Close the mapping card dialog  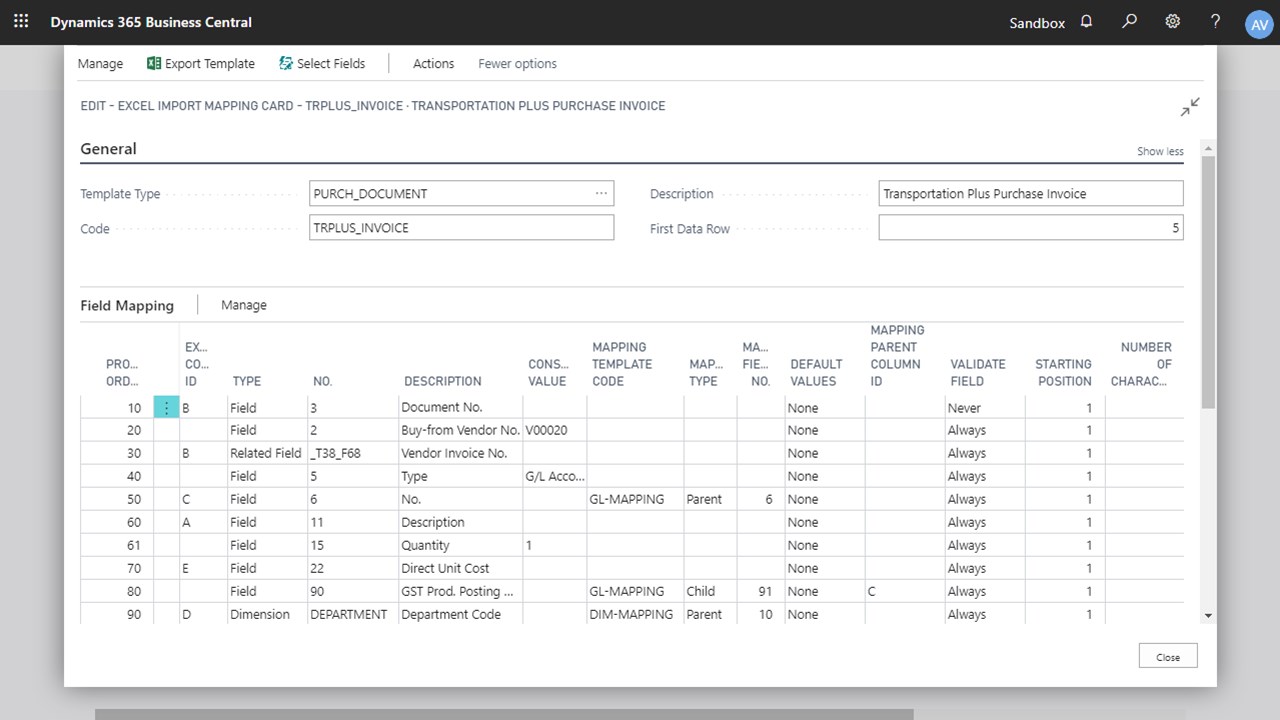tap(1168, 657)
